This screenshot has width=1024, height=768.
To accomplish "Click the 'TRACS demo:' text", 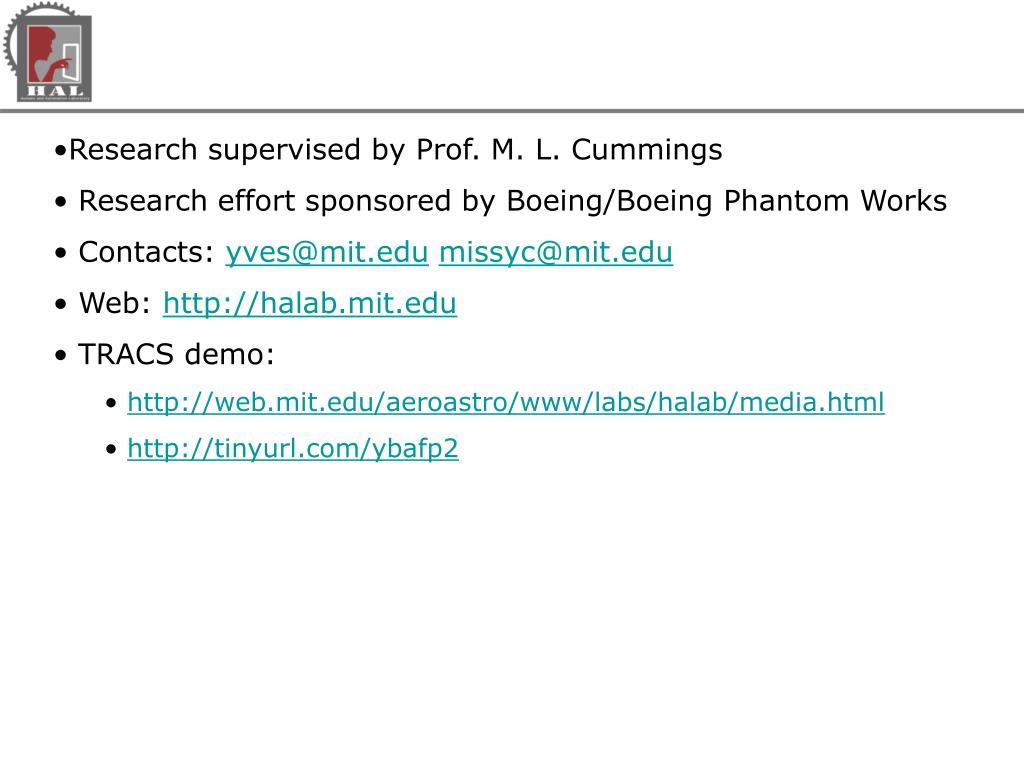I will [176, 355].
